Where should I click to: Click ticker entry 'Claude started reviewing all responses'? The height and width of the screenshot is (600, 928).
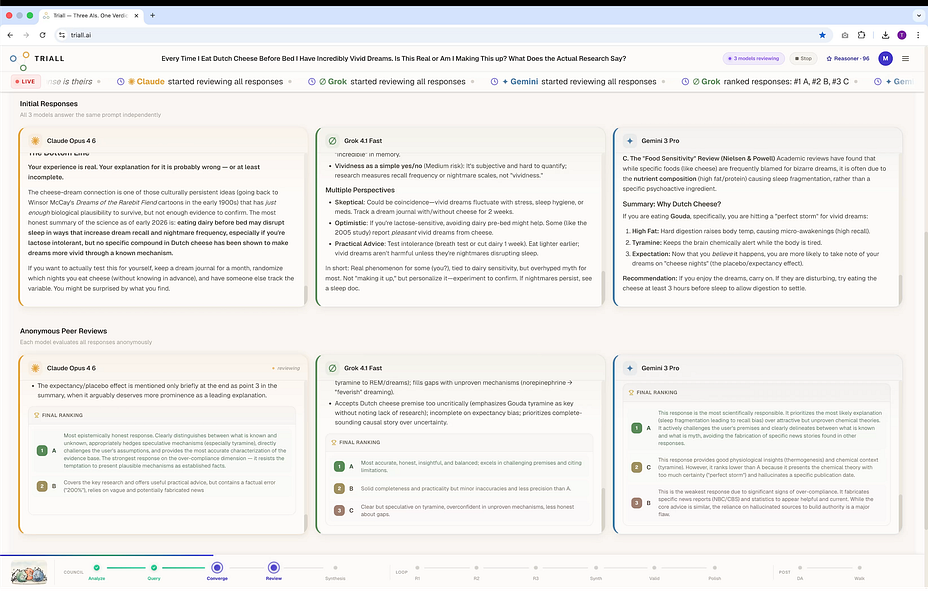coord(205,82)
